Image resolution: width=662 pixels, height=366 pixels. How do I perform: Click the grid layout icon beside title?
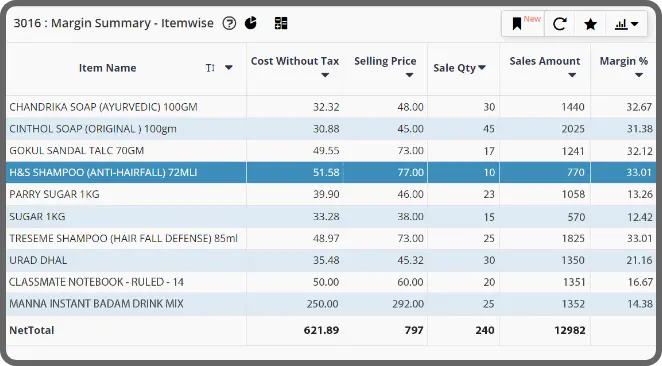[x=281, y=23]
